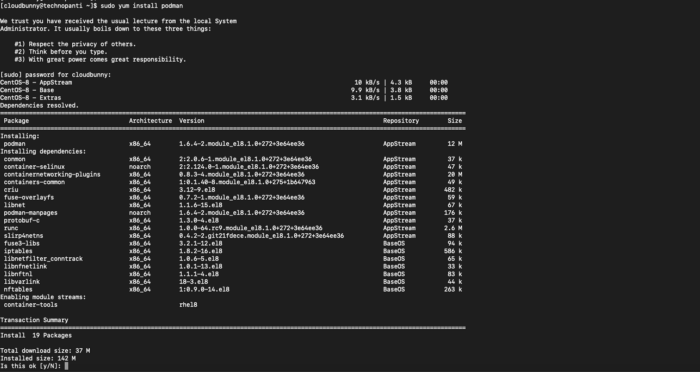Click '#3) With great power comes great responsibility.' line
The height and width of the screenshot is (372, 700).
click(x=100, y=59)
